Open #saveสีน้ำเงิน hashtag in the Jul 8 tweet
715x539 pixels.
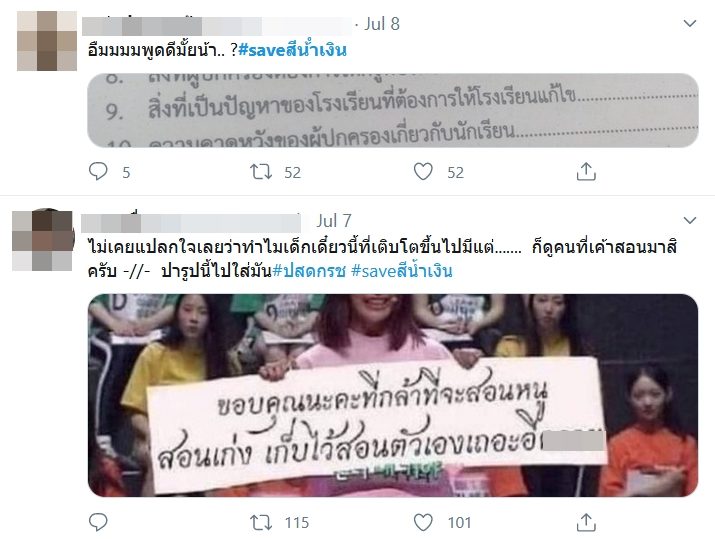point(292,50)
